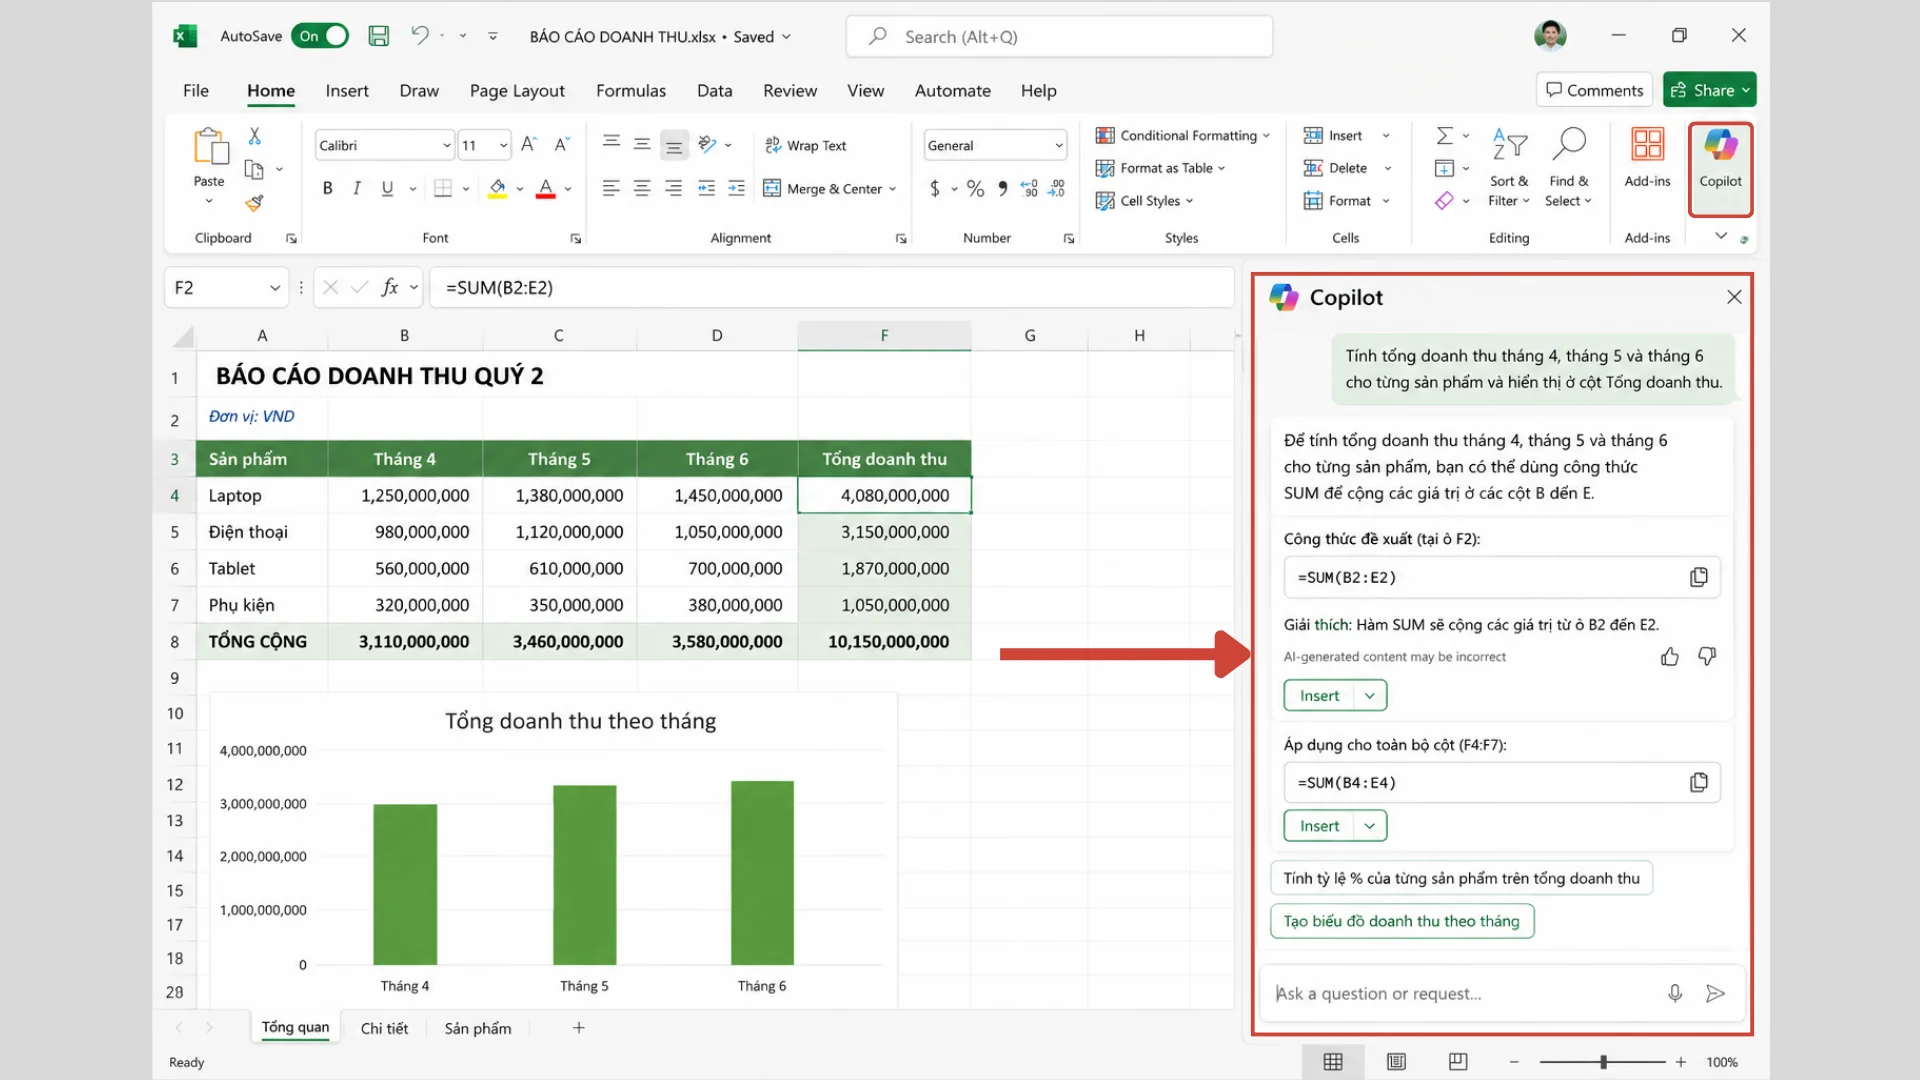Click the Share button
Viewport: 1920px width, 1080px height.
(x=1709, y=90)
